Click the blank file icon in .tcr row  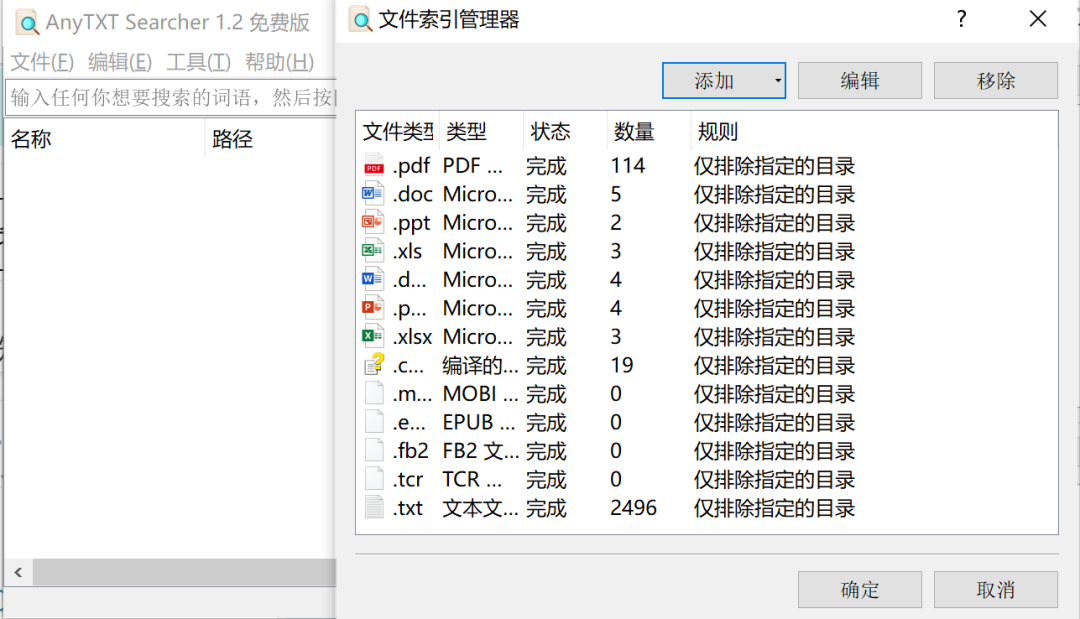[374, 479]
